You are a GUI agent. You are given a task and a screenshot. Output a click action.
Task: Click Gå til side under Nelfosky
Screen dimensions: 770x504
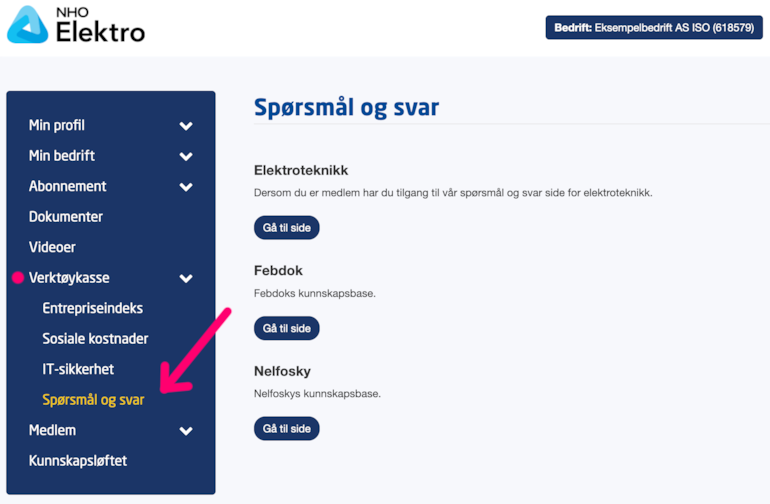coord(287,429)
